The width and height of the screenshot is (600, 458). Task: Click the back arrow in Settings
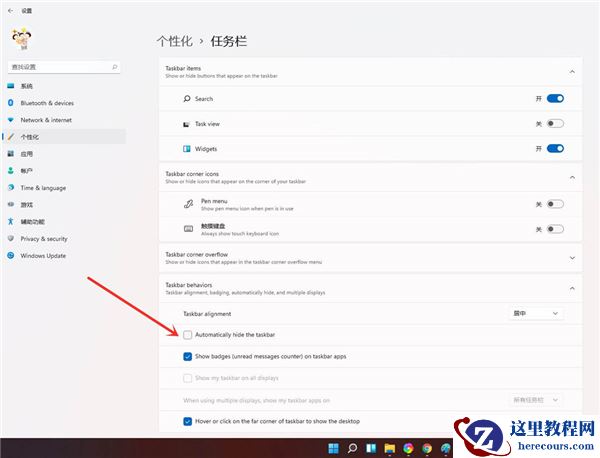click(10, 11)
